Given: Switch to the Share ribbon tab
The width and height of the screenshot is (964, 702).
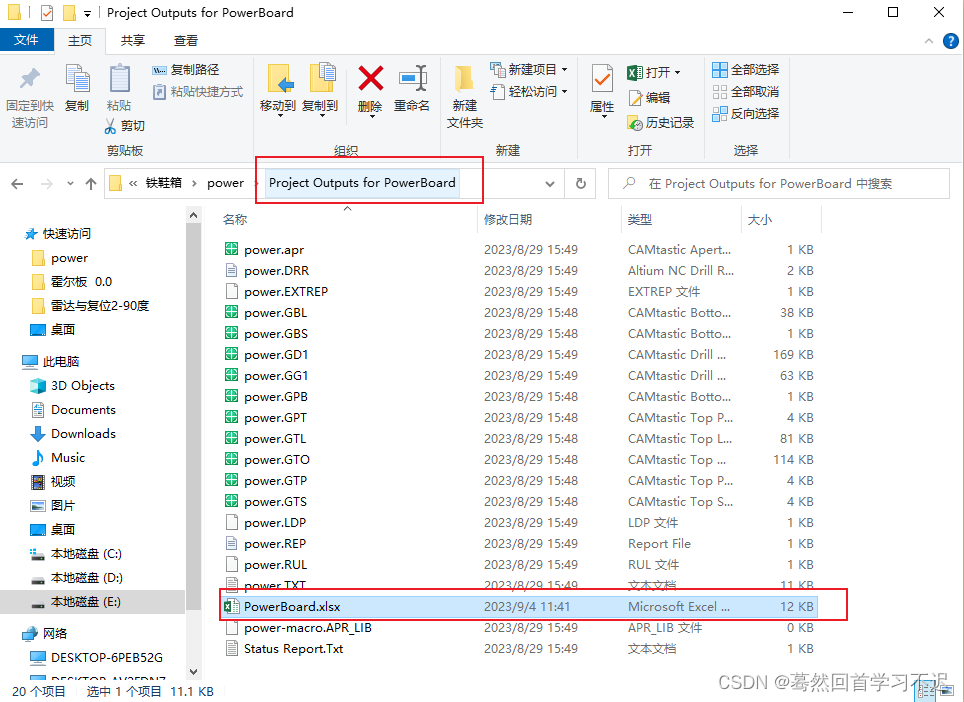Looking at the screenshot, I should tap(132, 40).
